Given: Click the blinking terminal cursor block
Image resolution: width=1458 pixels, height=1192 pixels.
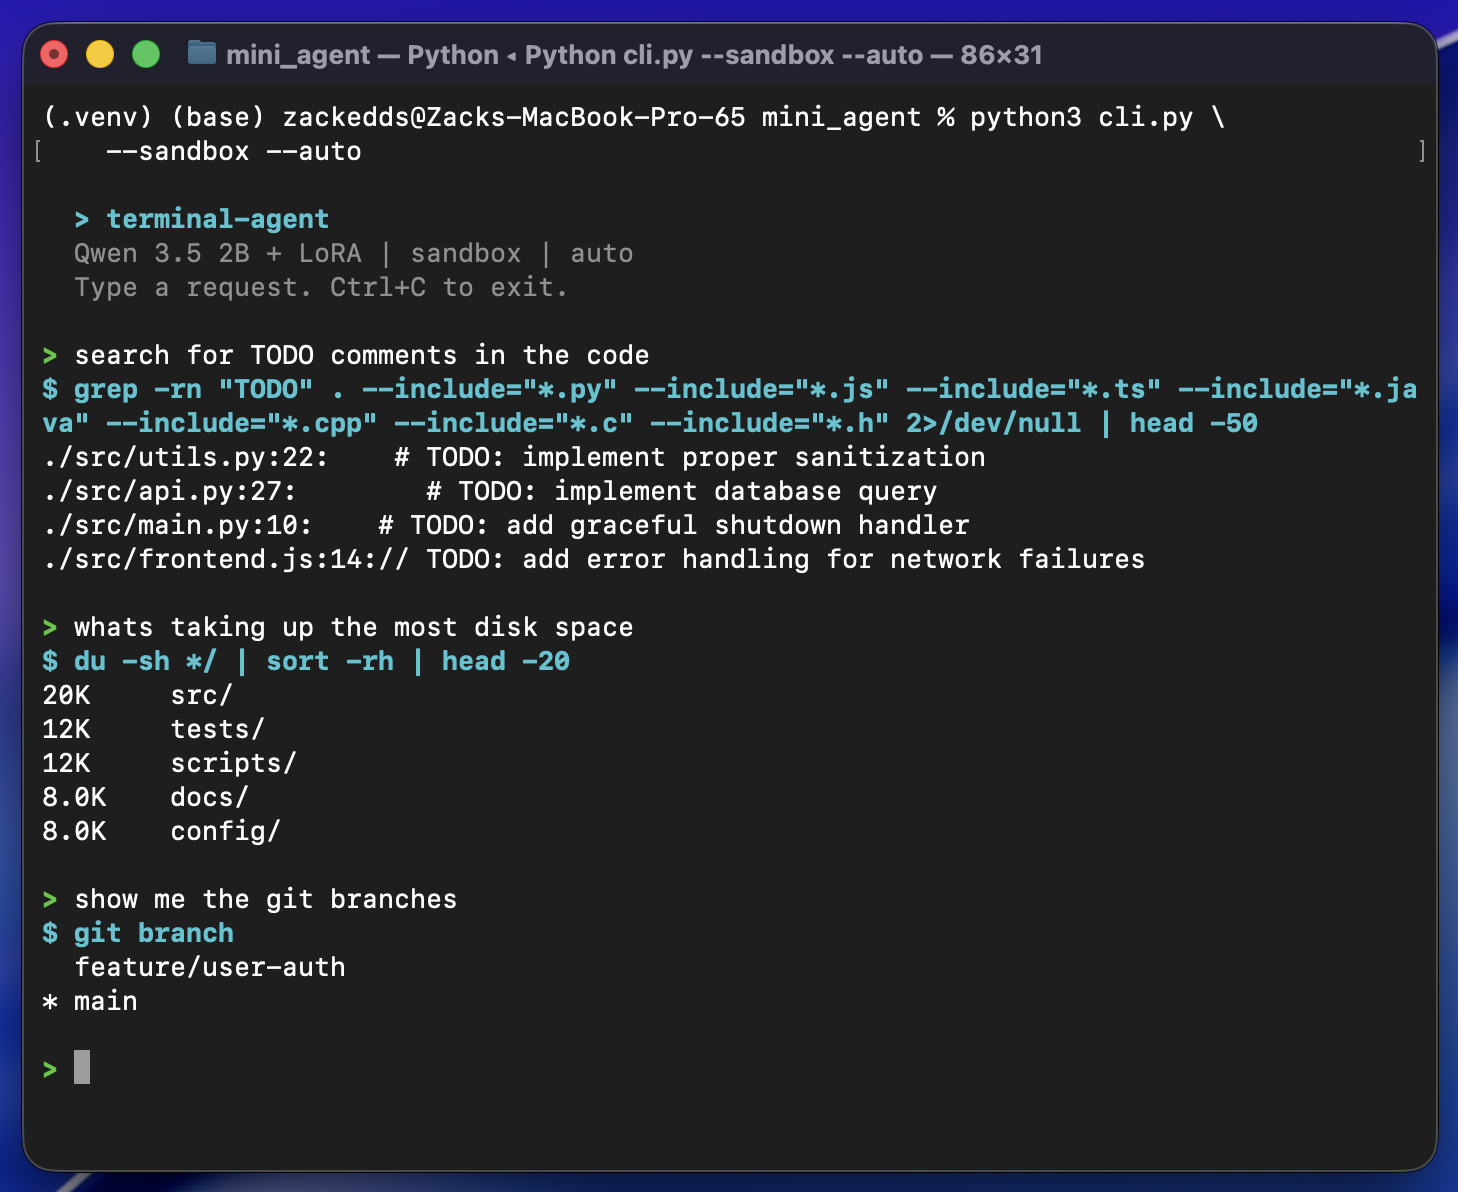Looking at the screenshot, I should point(84,1067).
